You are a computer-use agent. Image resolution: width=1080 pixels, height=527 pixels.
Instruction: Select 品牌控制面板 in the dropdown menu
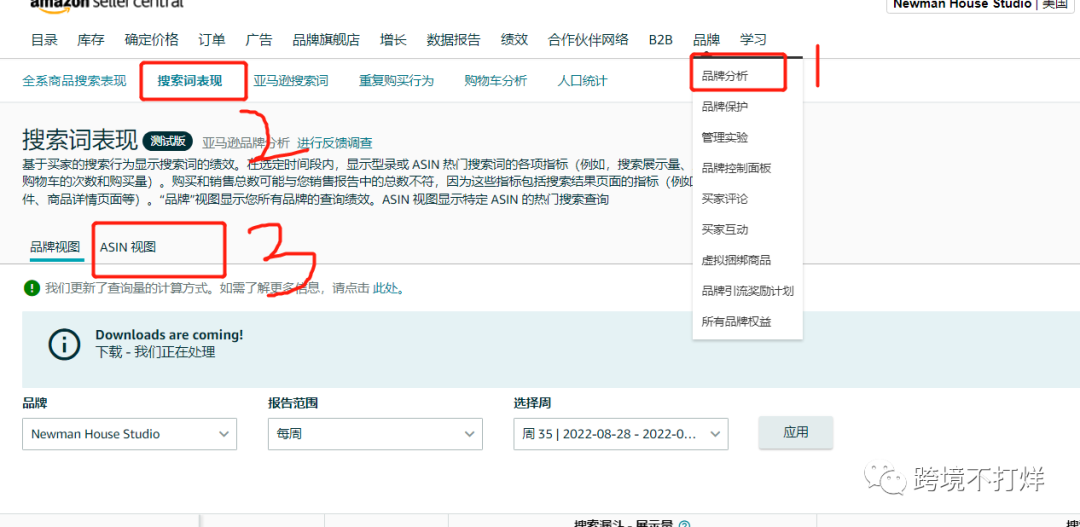(736, 168)
